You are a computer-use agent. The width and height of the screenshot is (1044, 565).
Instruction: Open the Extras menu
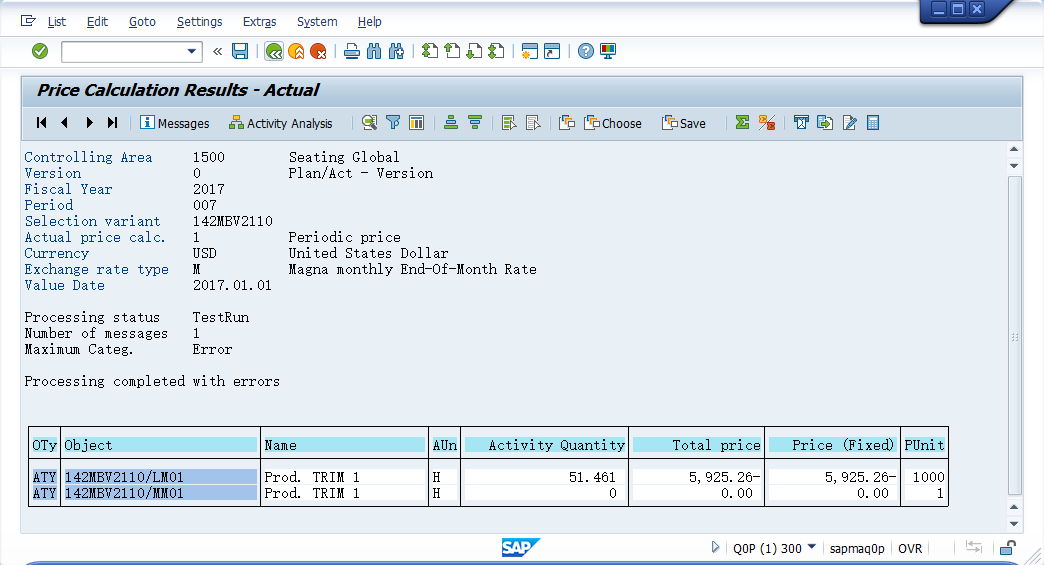click(260, 21)
